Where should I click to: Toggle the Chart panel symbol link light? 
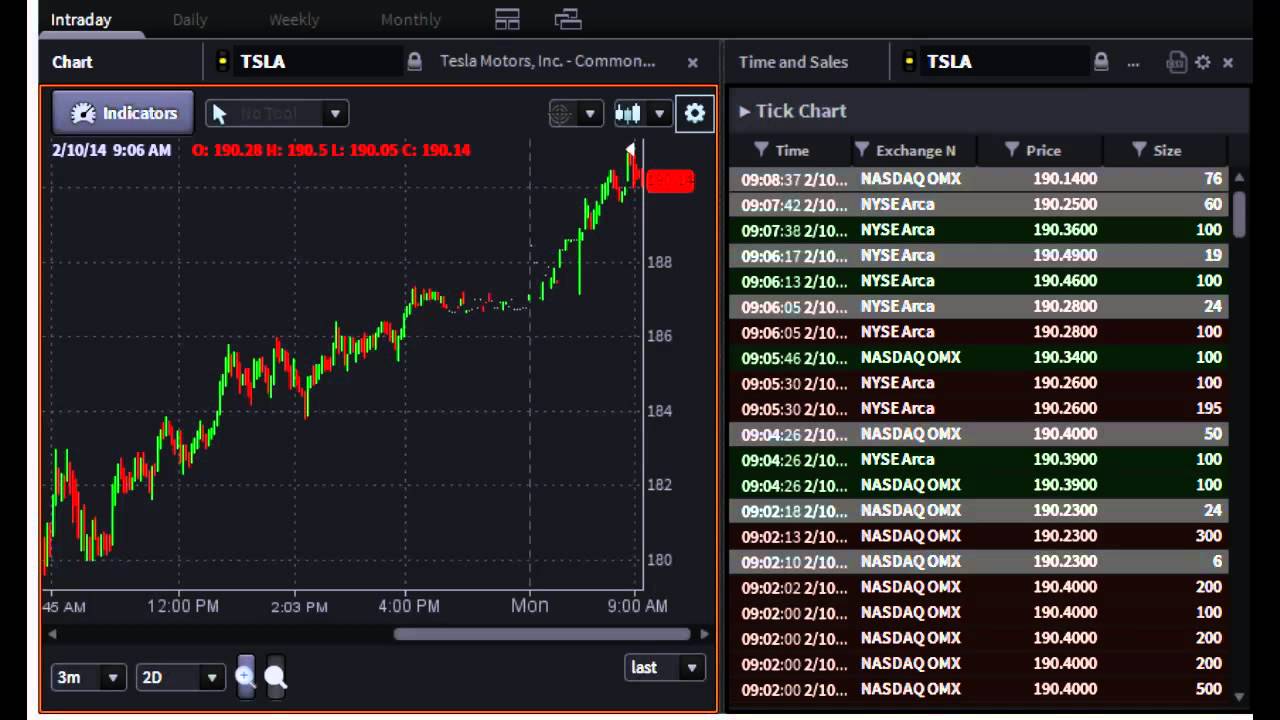tap(222, 62)
